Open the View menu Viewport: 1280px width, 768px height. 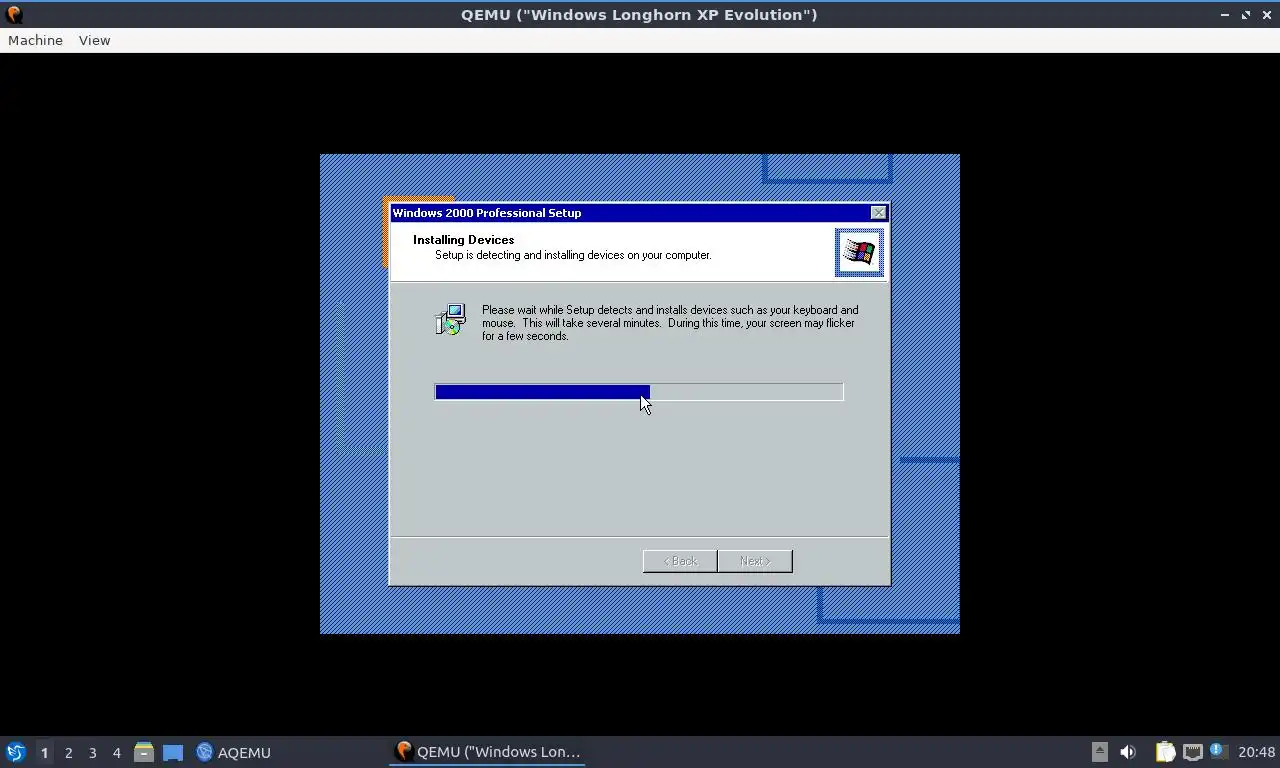pyautogui.click(x=94, y=40)
